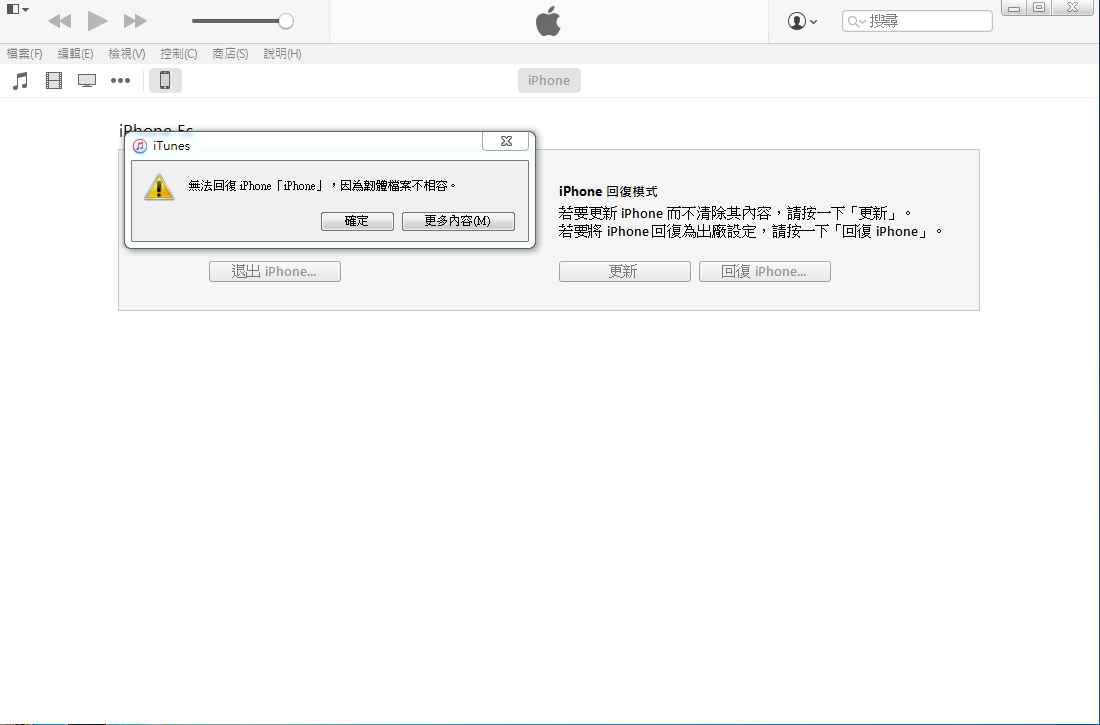Close the iTunes error dialog

pos(506,141)
